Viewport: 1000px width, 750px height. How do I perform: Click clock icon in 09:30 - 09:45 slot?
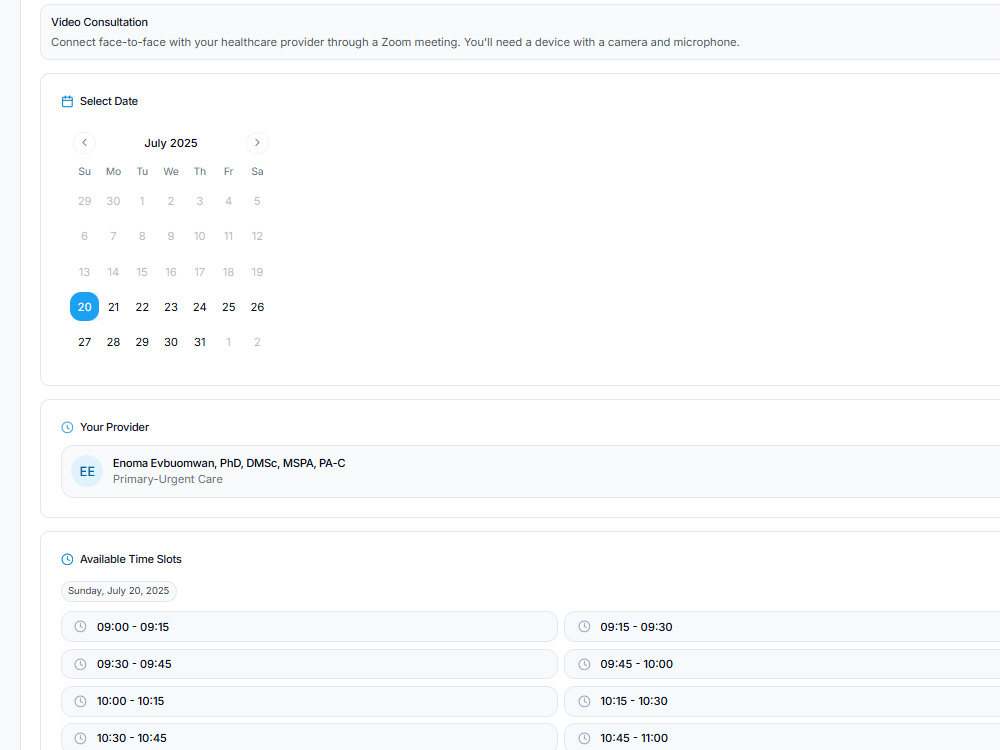tap(80, 664)
